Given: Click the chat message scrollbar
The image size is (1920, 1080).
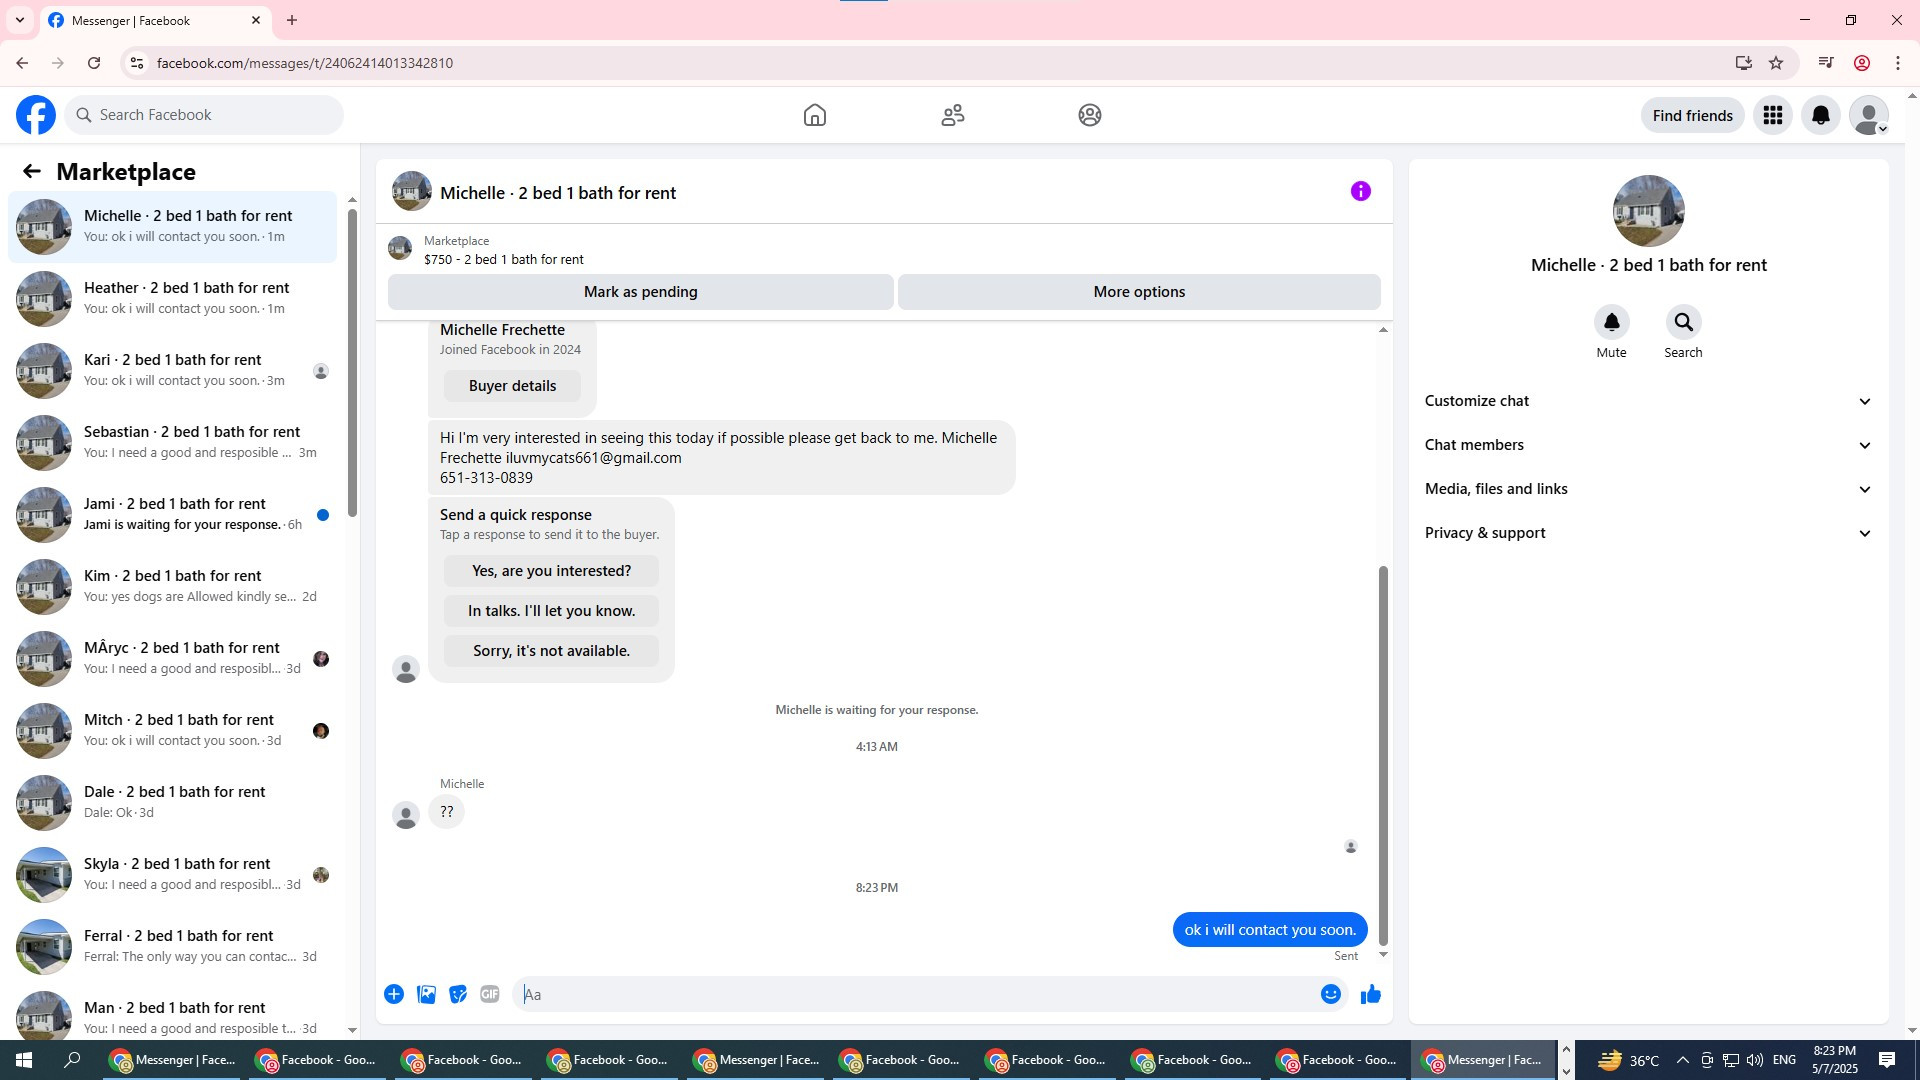Looking at the screenshot, I should tap(1383, 750).
